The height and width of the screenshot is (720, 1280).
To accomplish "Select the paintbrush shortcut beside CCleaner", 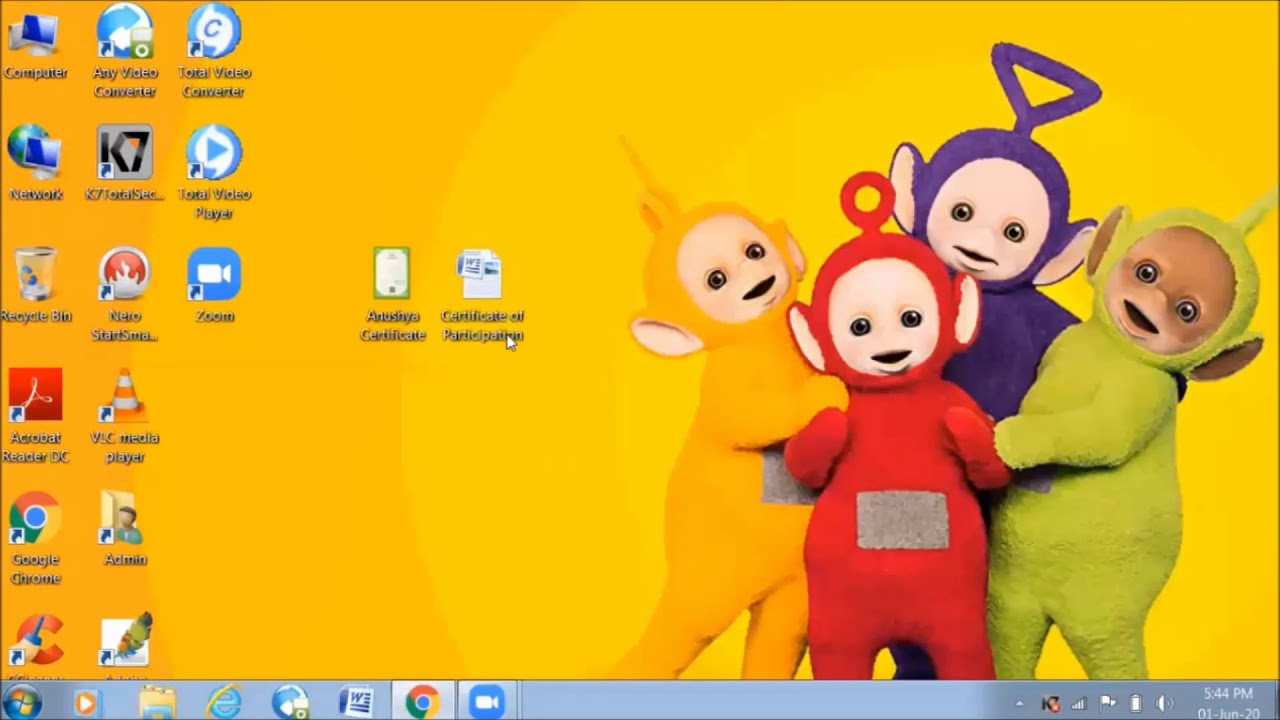I will tap(124, 645).
